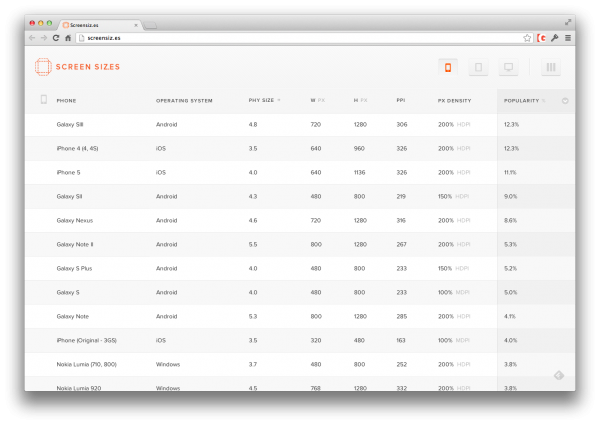The height and width of the screenshot is (425, 600).
Task: Click height value 1136
Action: 360,173
